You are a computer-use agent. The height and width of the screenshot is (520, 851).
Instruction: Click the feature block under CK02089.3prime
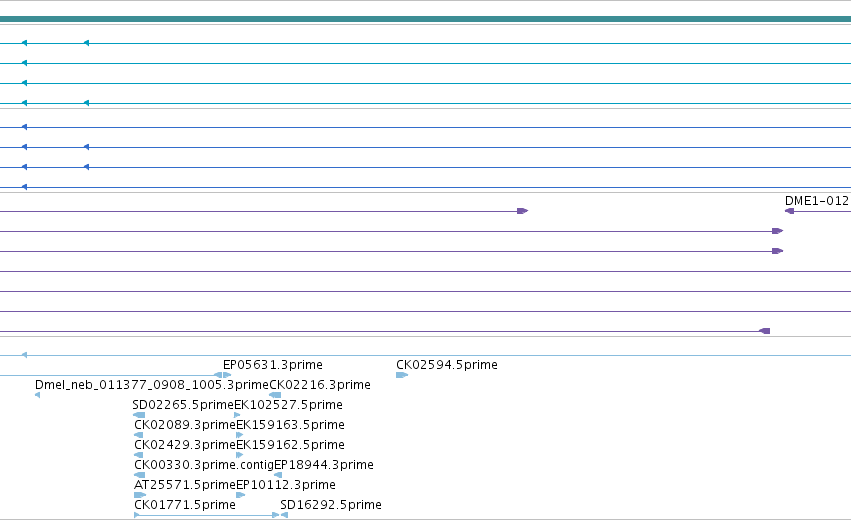(138, 435)
